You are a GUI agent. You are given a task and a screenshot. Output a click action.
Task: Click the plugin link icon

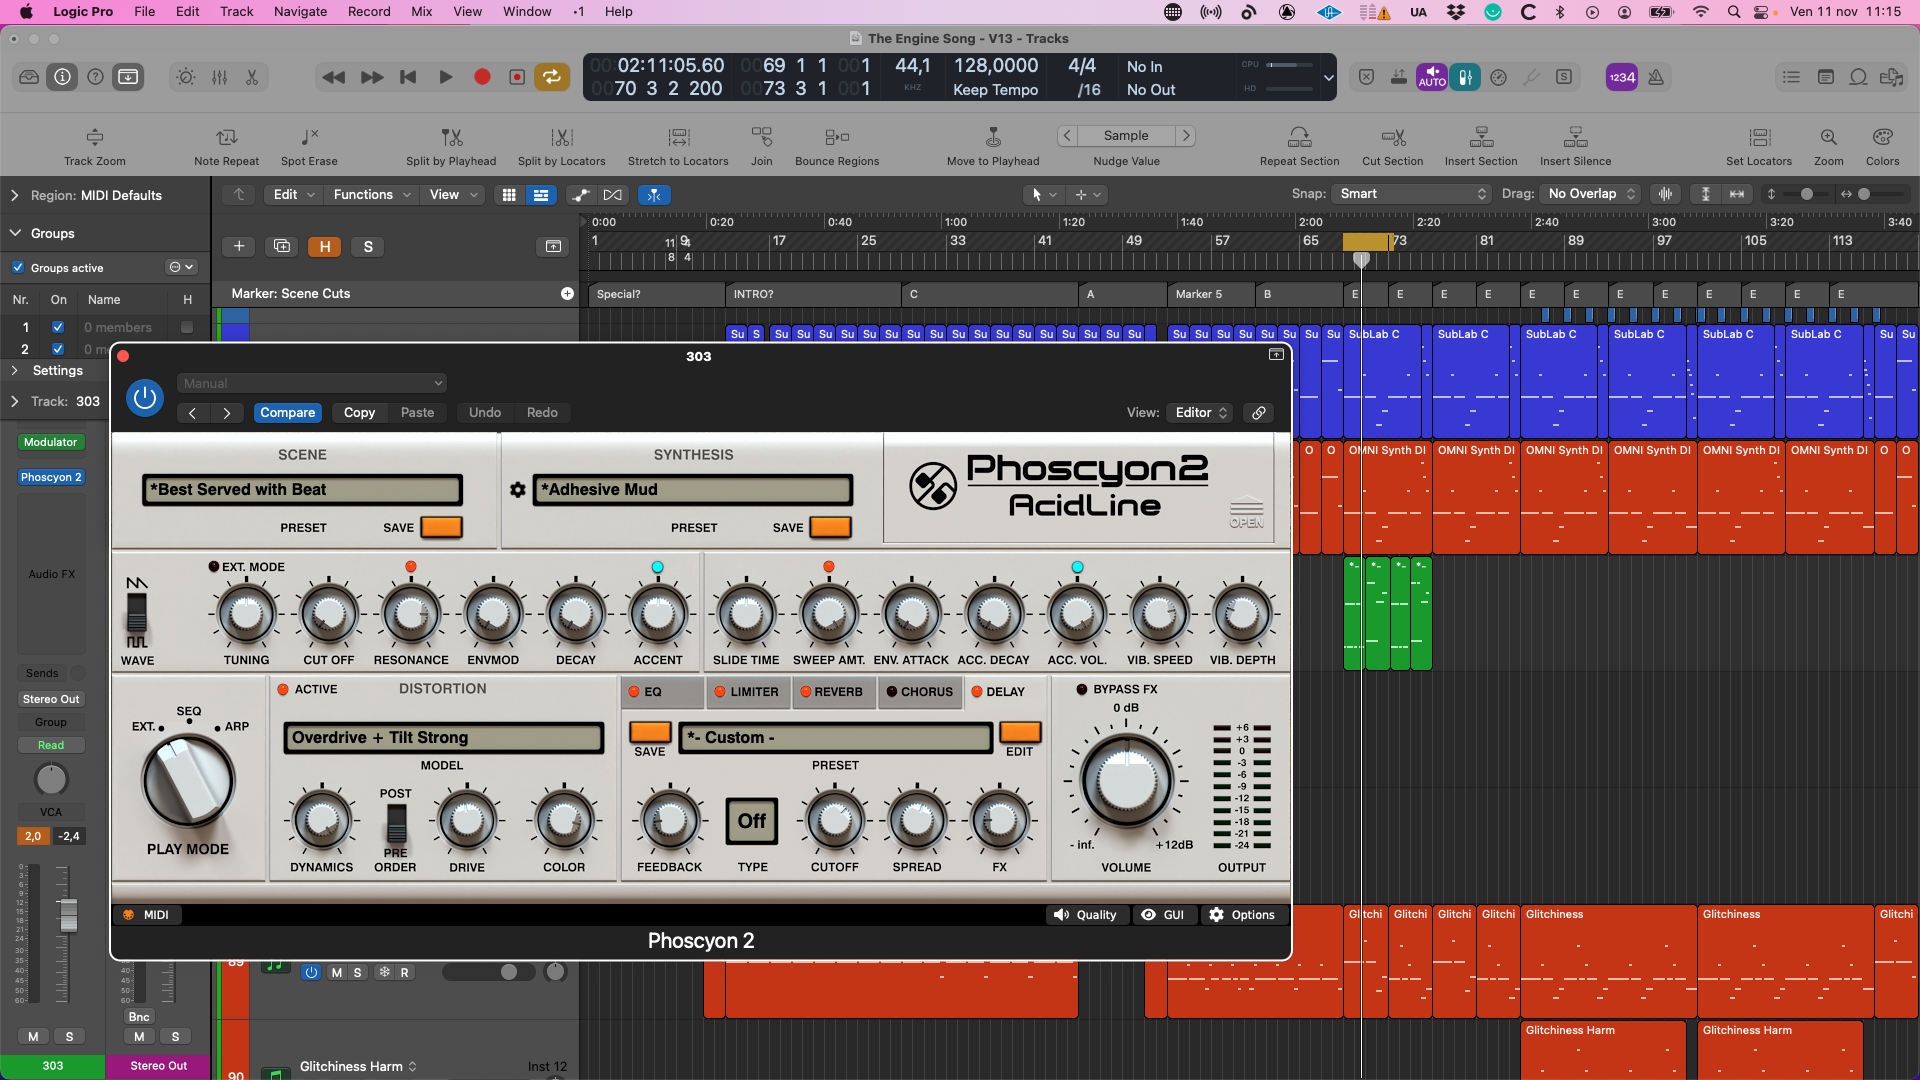coord(1259,413)
